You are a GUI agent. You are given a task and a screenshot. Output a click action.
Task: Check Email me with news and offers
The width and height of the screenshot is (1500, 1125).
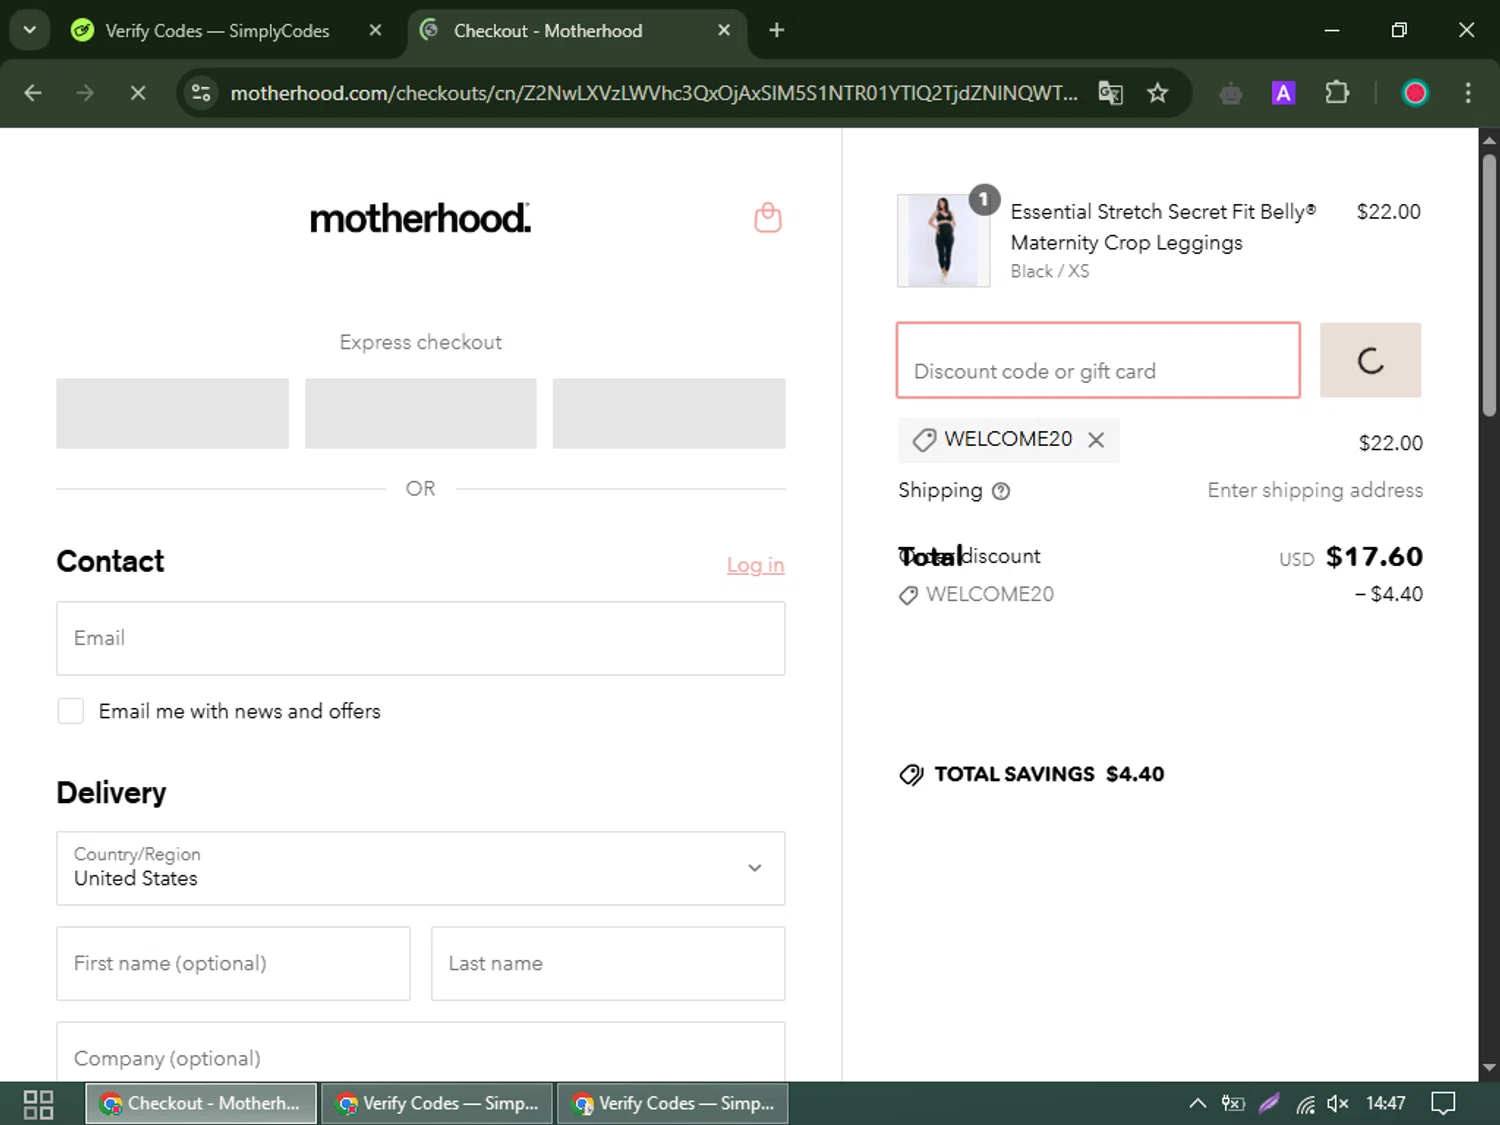click(71, 711)
